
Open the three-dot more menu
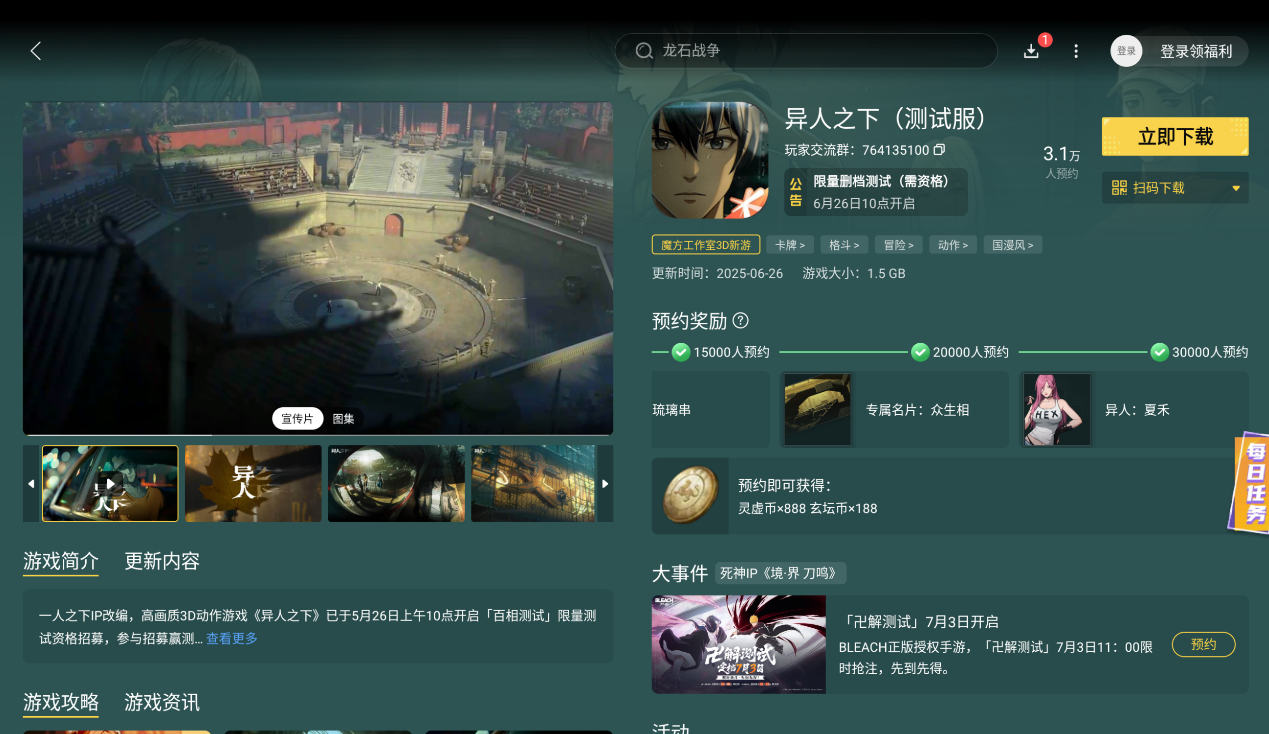1076,51
